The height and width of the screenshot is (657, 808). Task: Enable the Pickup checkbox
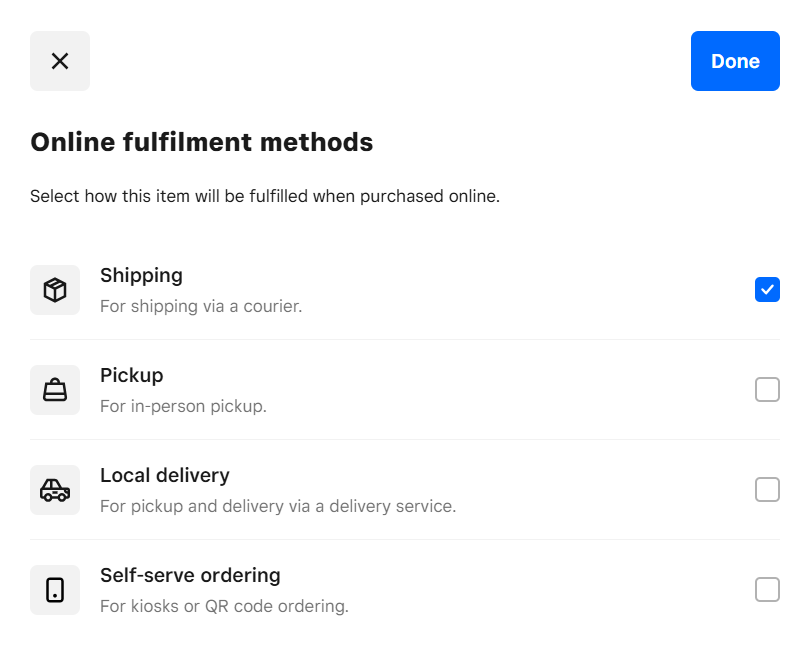(x=767, y=390)
